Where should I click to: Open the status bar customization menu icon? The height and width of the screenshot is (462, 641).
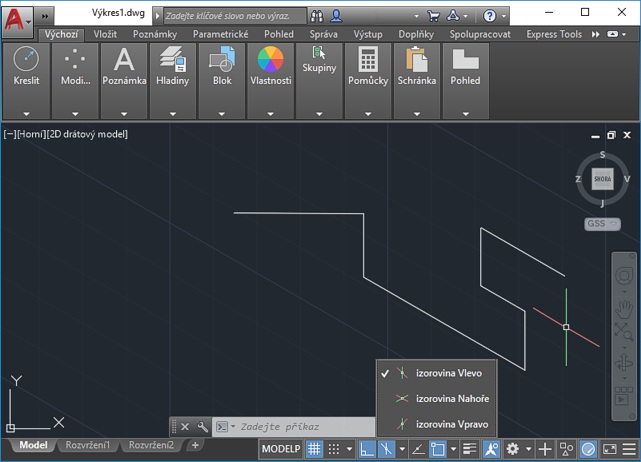630,449
